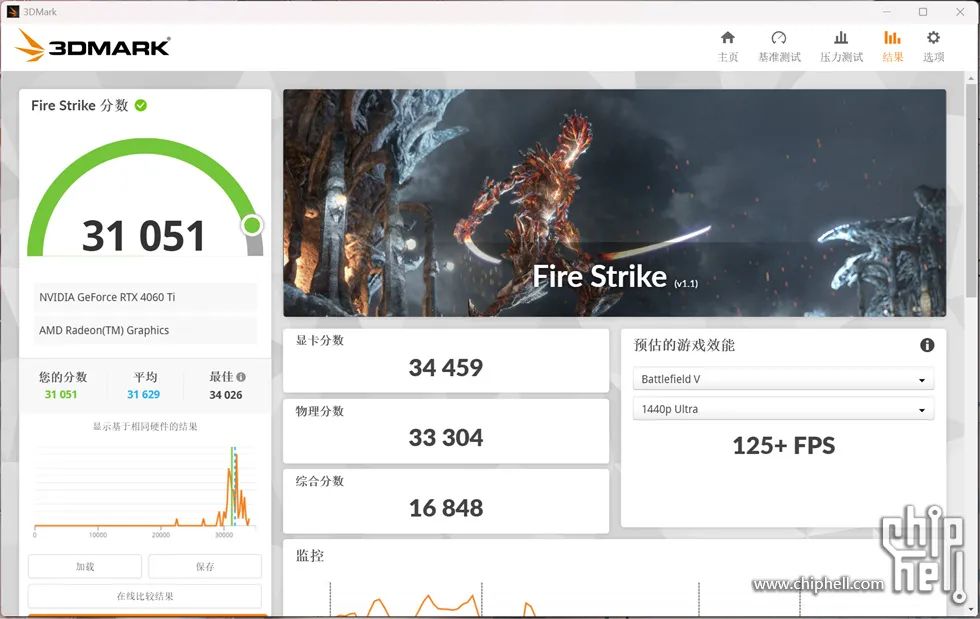Click the 平均 31 629 value
This screenshot has height=619, width=980.
click(x=144, y=395)
